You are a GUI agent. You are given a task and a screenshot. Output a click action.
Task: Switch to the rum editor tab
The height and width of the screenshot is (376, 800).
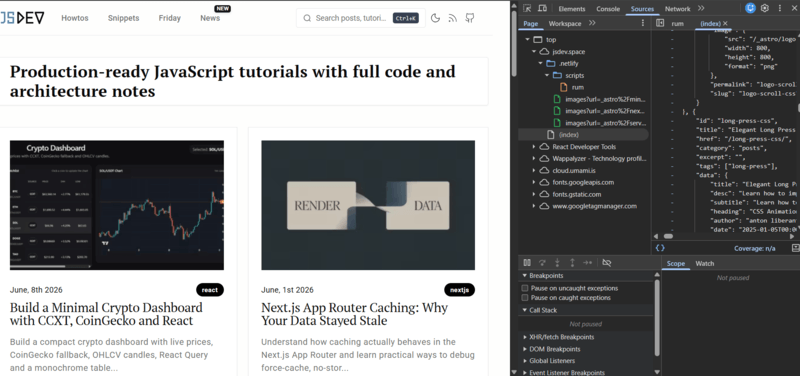tap(678, 23)
